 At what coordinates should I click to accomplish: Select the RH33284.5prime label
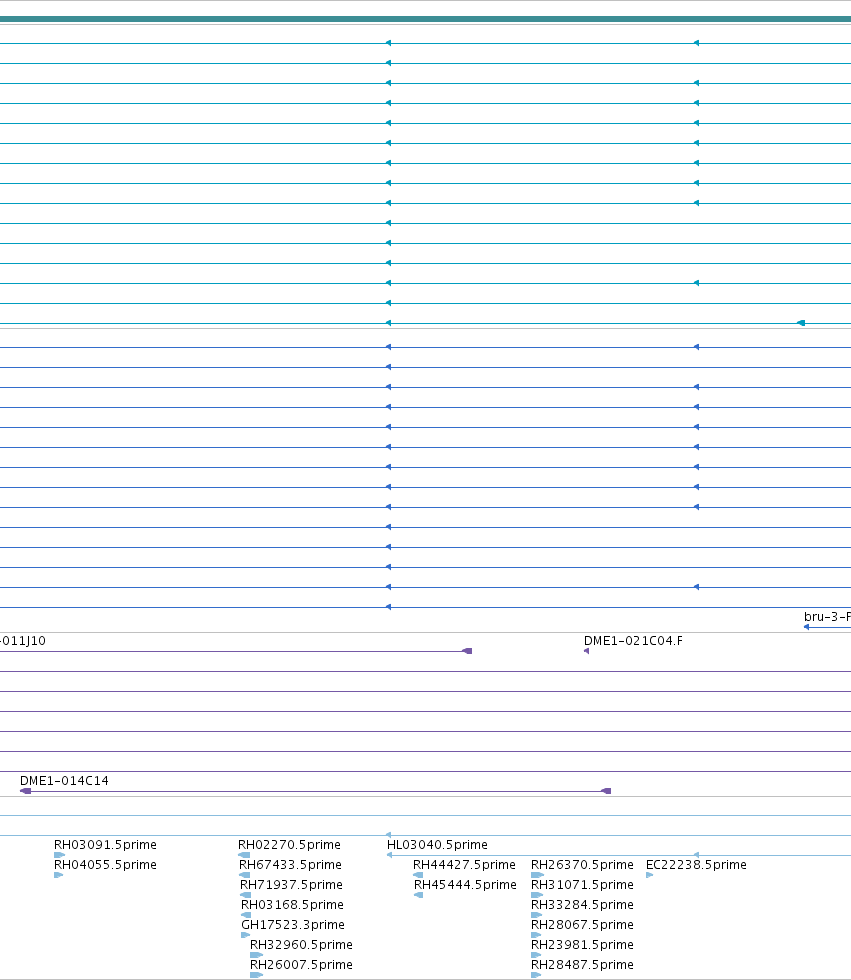tap(582, 904)
